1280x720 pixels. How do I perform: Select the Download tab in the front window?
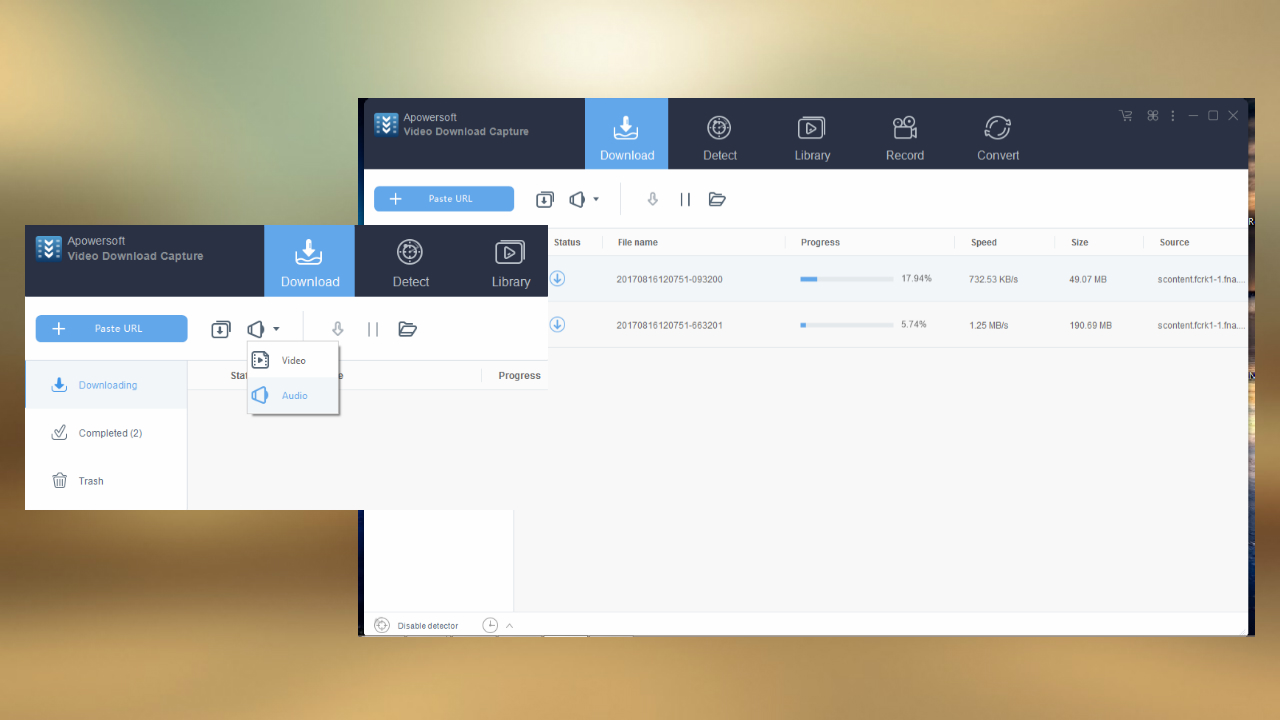coord(310,261)
